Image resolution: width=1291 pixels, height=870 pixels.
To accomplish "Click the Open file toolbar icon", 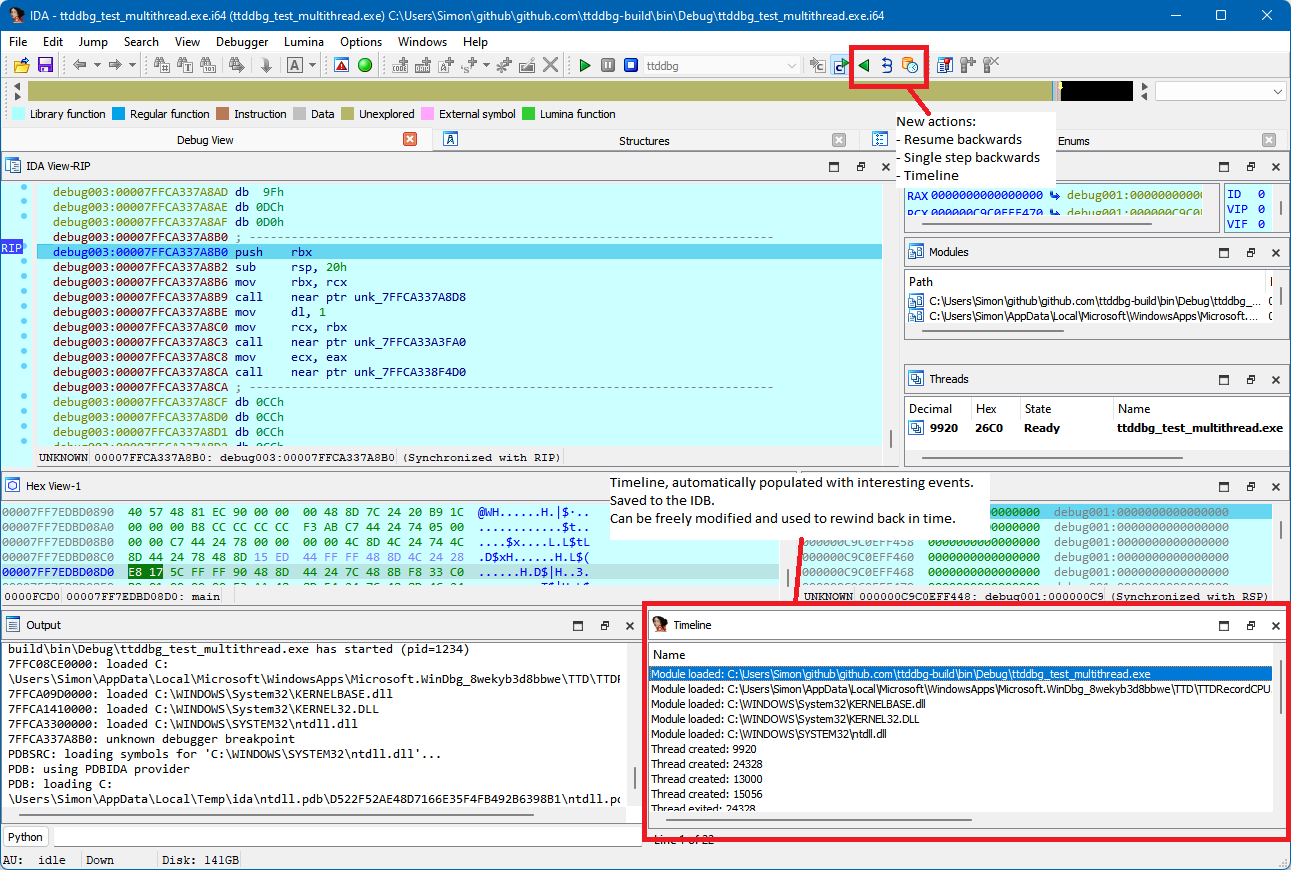I will (21, 65).
